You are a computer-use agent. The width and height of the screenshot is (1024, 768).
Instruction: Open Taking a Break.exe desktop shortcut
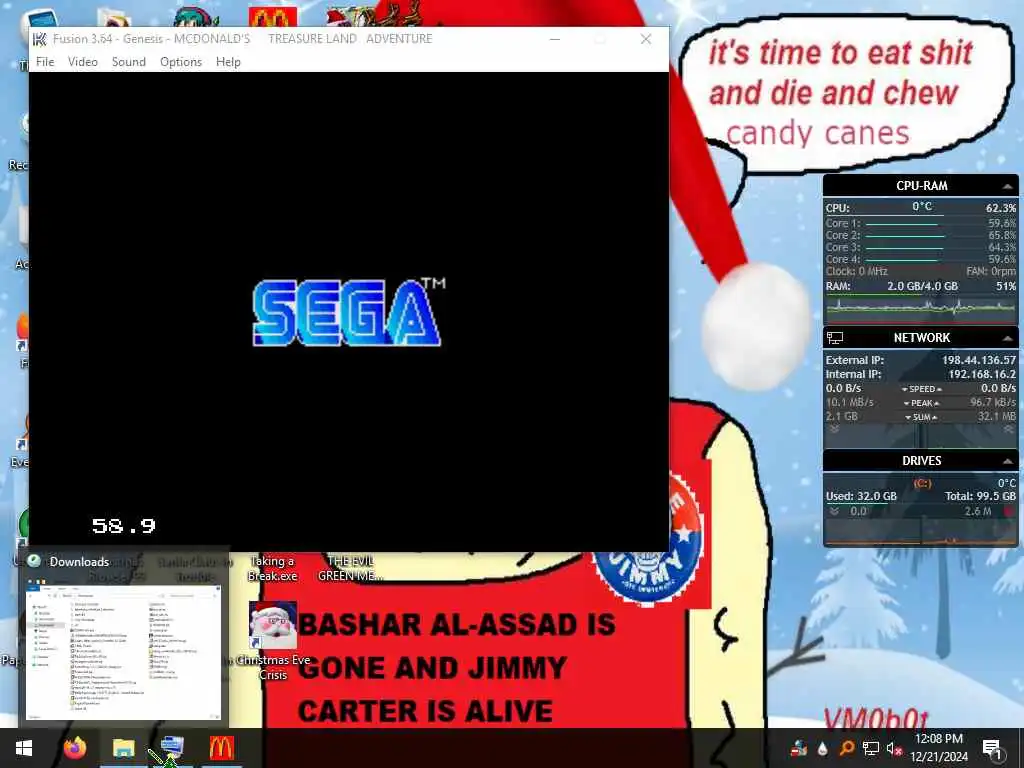pyautogui.click(x=272, y=568)
